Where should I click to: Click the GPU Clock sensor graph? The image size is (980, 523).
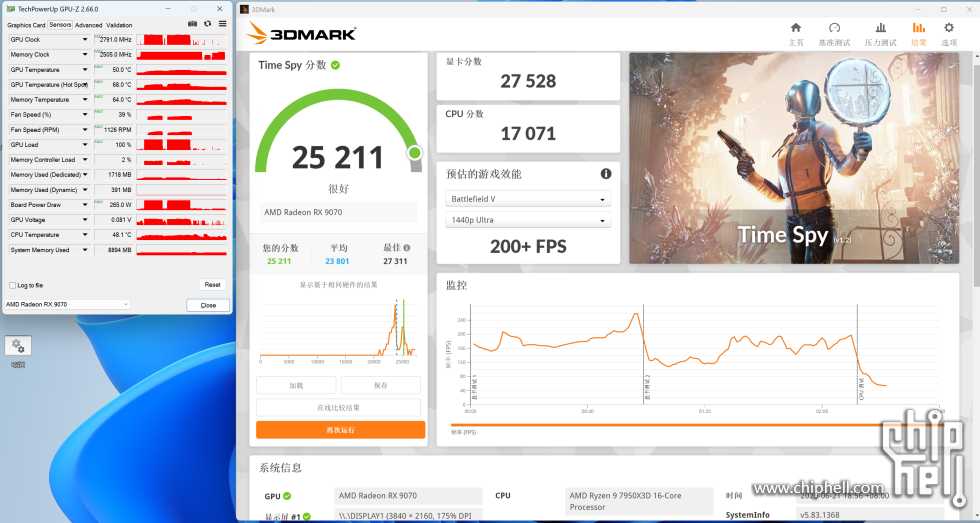click(x=181, y=39)
